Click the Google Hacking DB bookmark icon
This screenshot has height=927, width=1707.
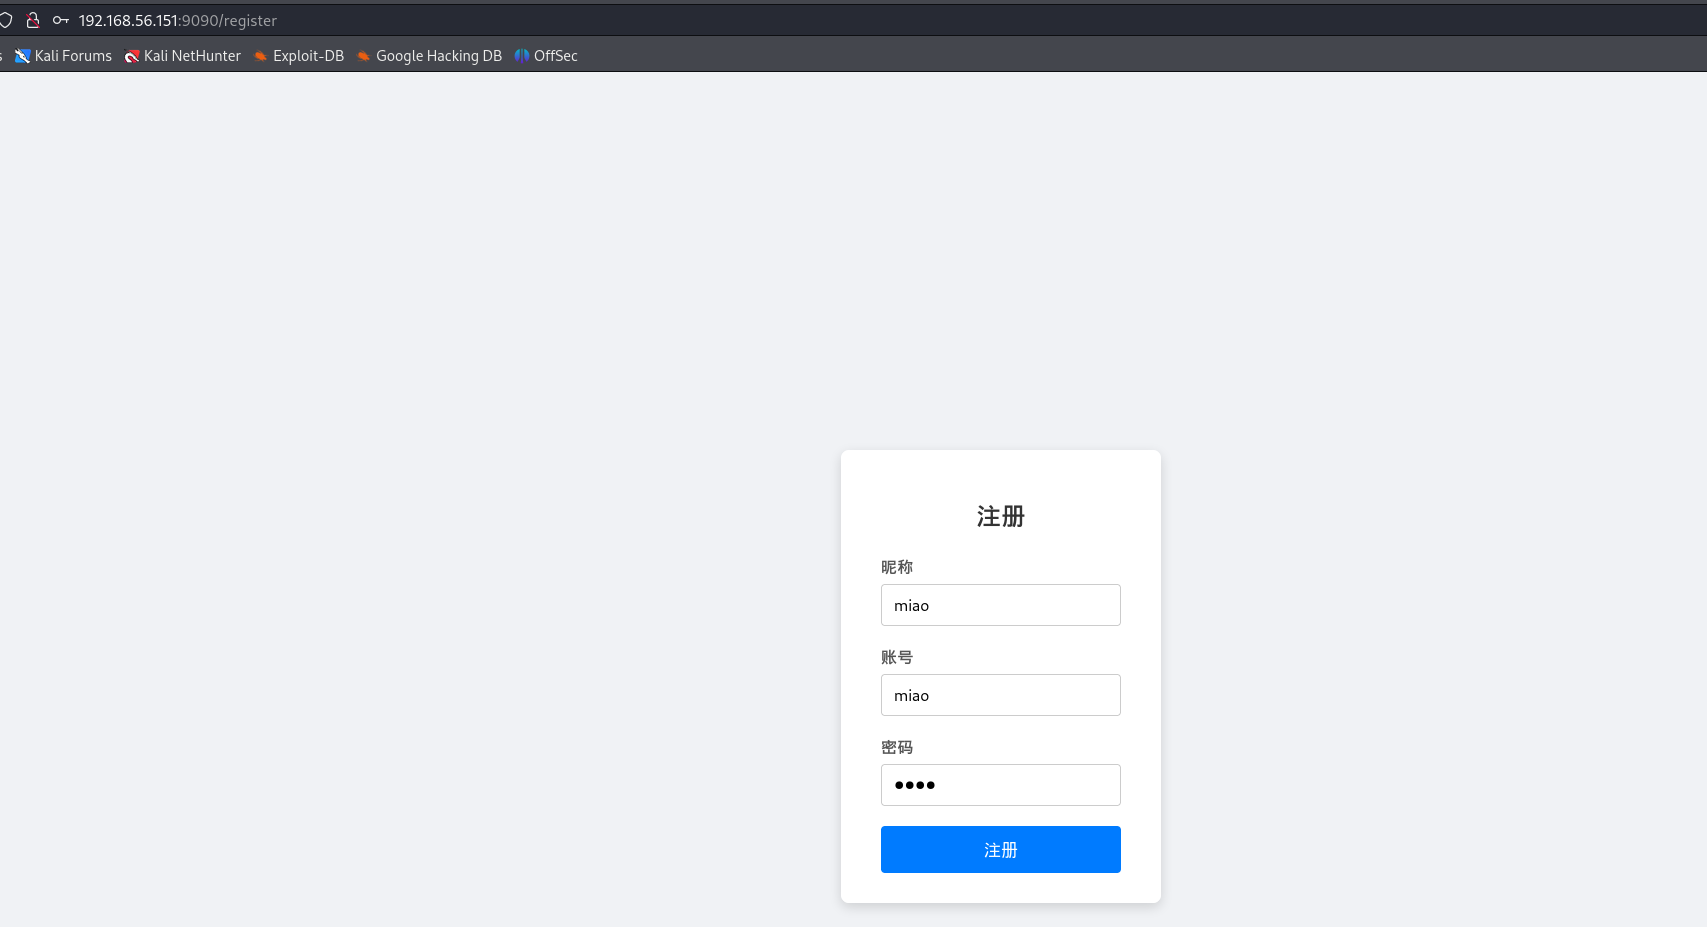coord(363,56)
